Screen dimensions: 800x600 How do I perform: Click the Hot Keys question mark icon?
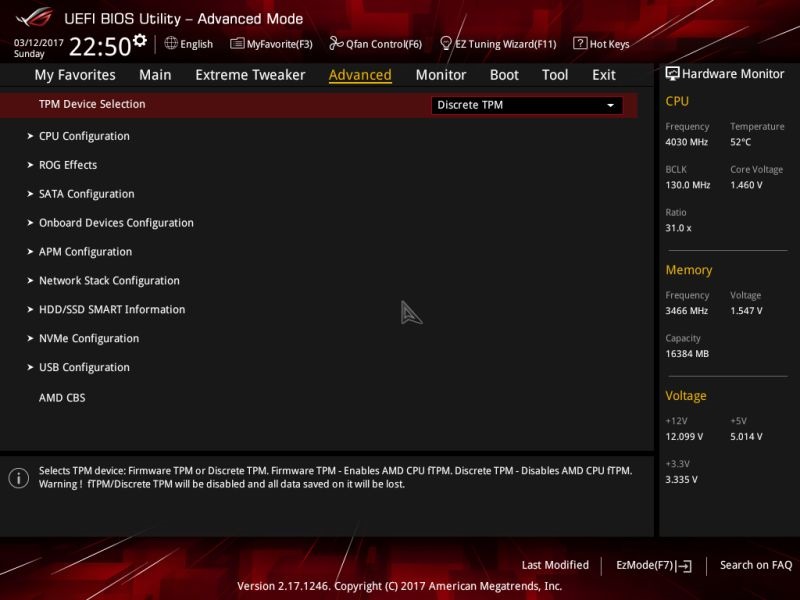(x=580, y=43)
